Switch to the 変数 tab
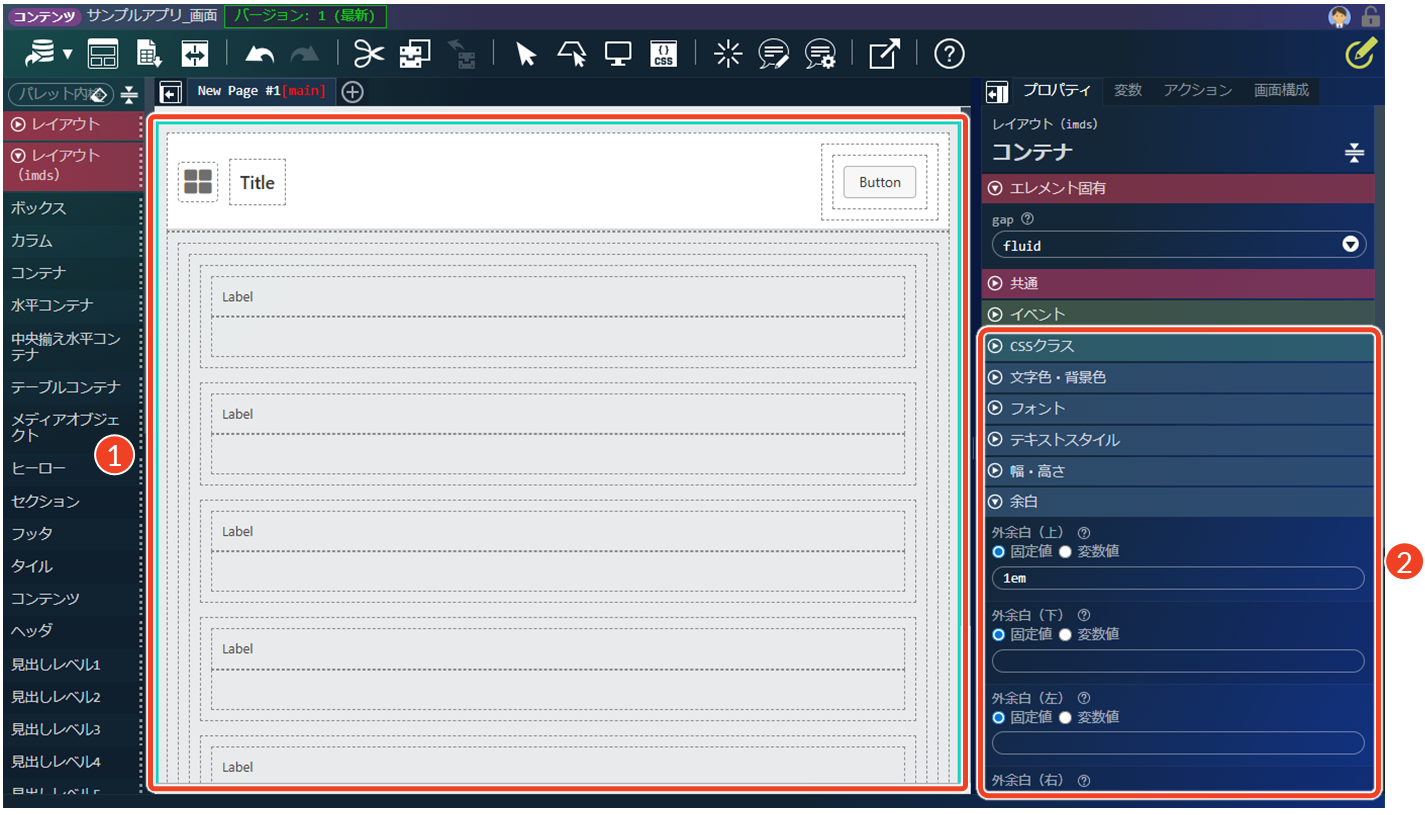Viewport: 1425px width, 815px height. 1128,90
